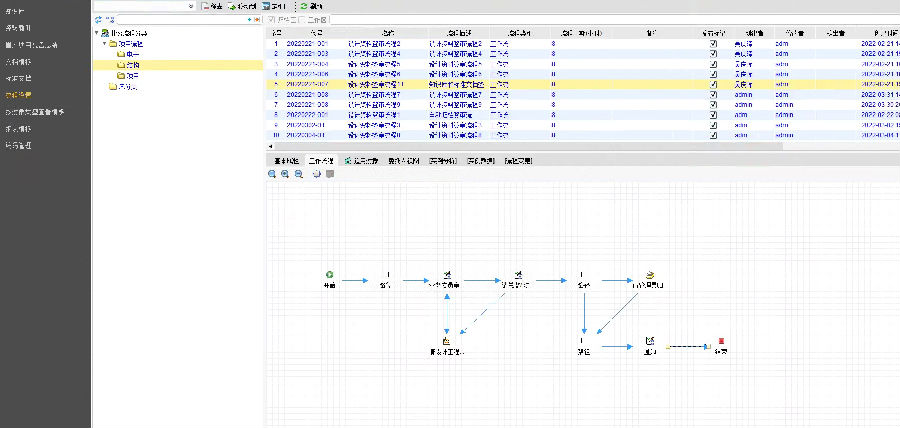Click the green start node in workflow diagram
The width and height of the screenshot is (900, 428).
pyautogui.click(x=329, y=274)
